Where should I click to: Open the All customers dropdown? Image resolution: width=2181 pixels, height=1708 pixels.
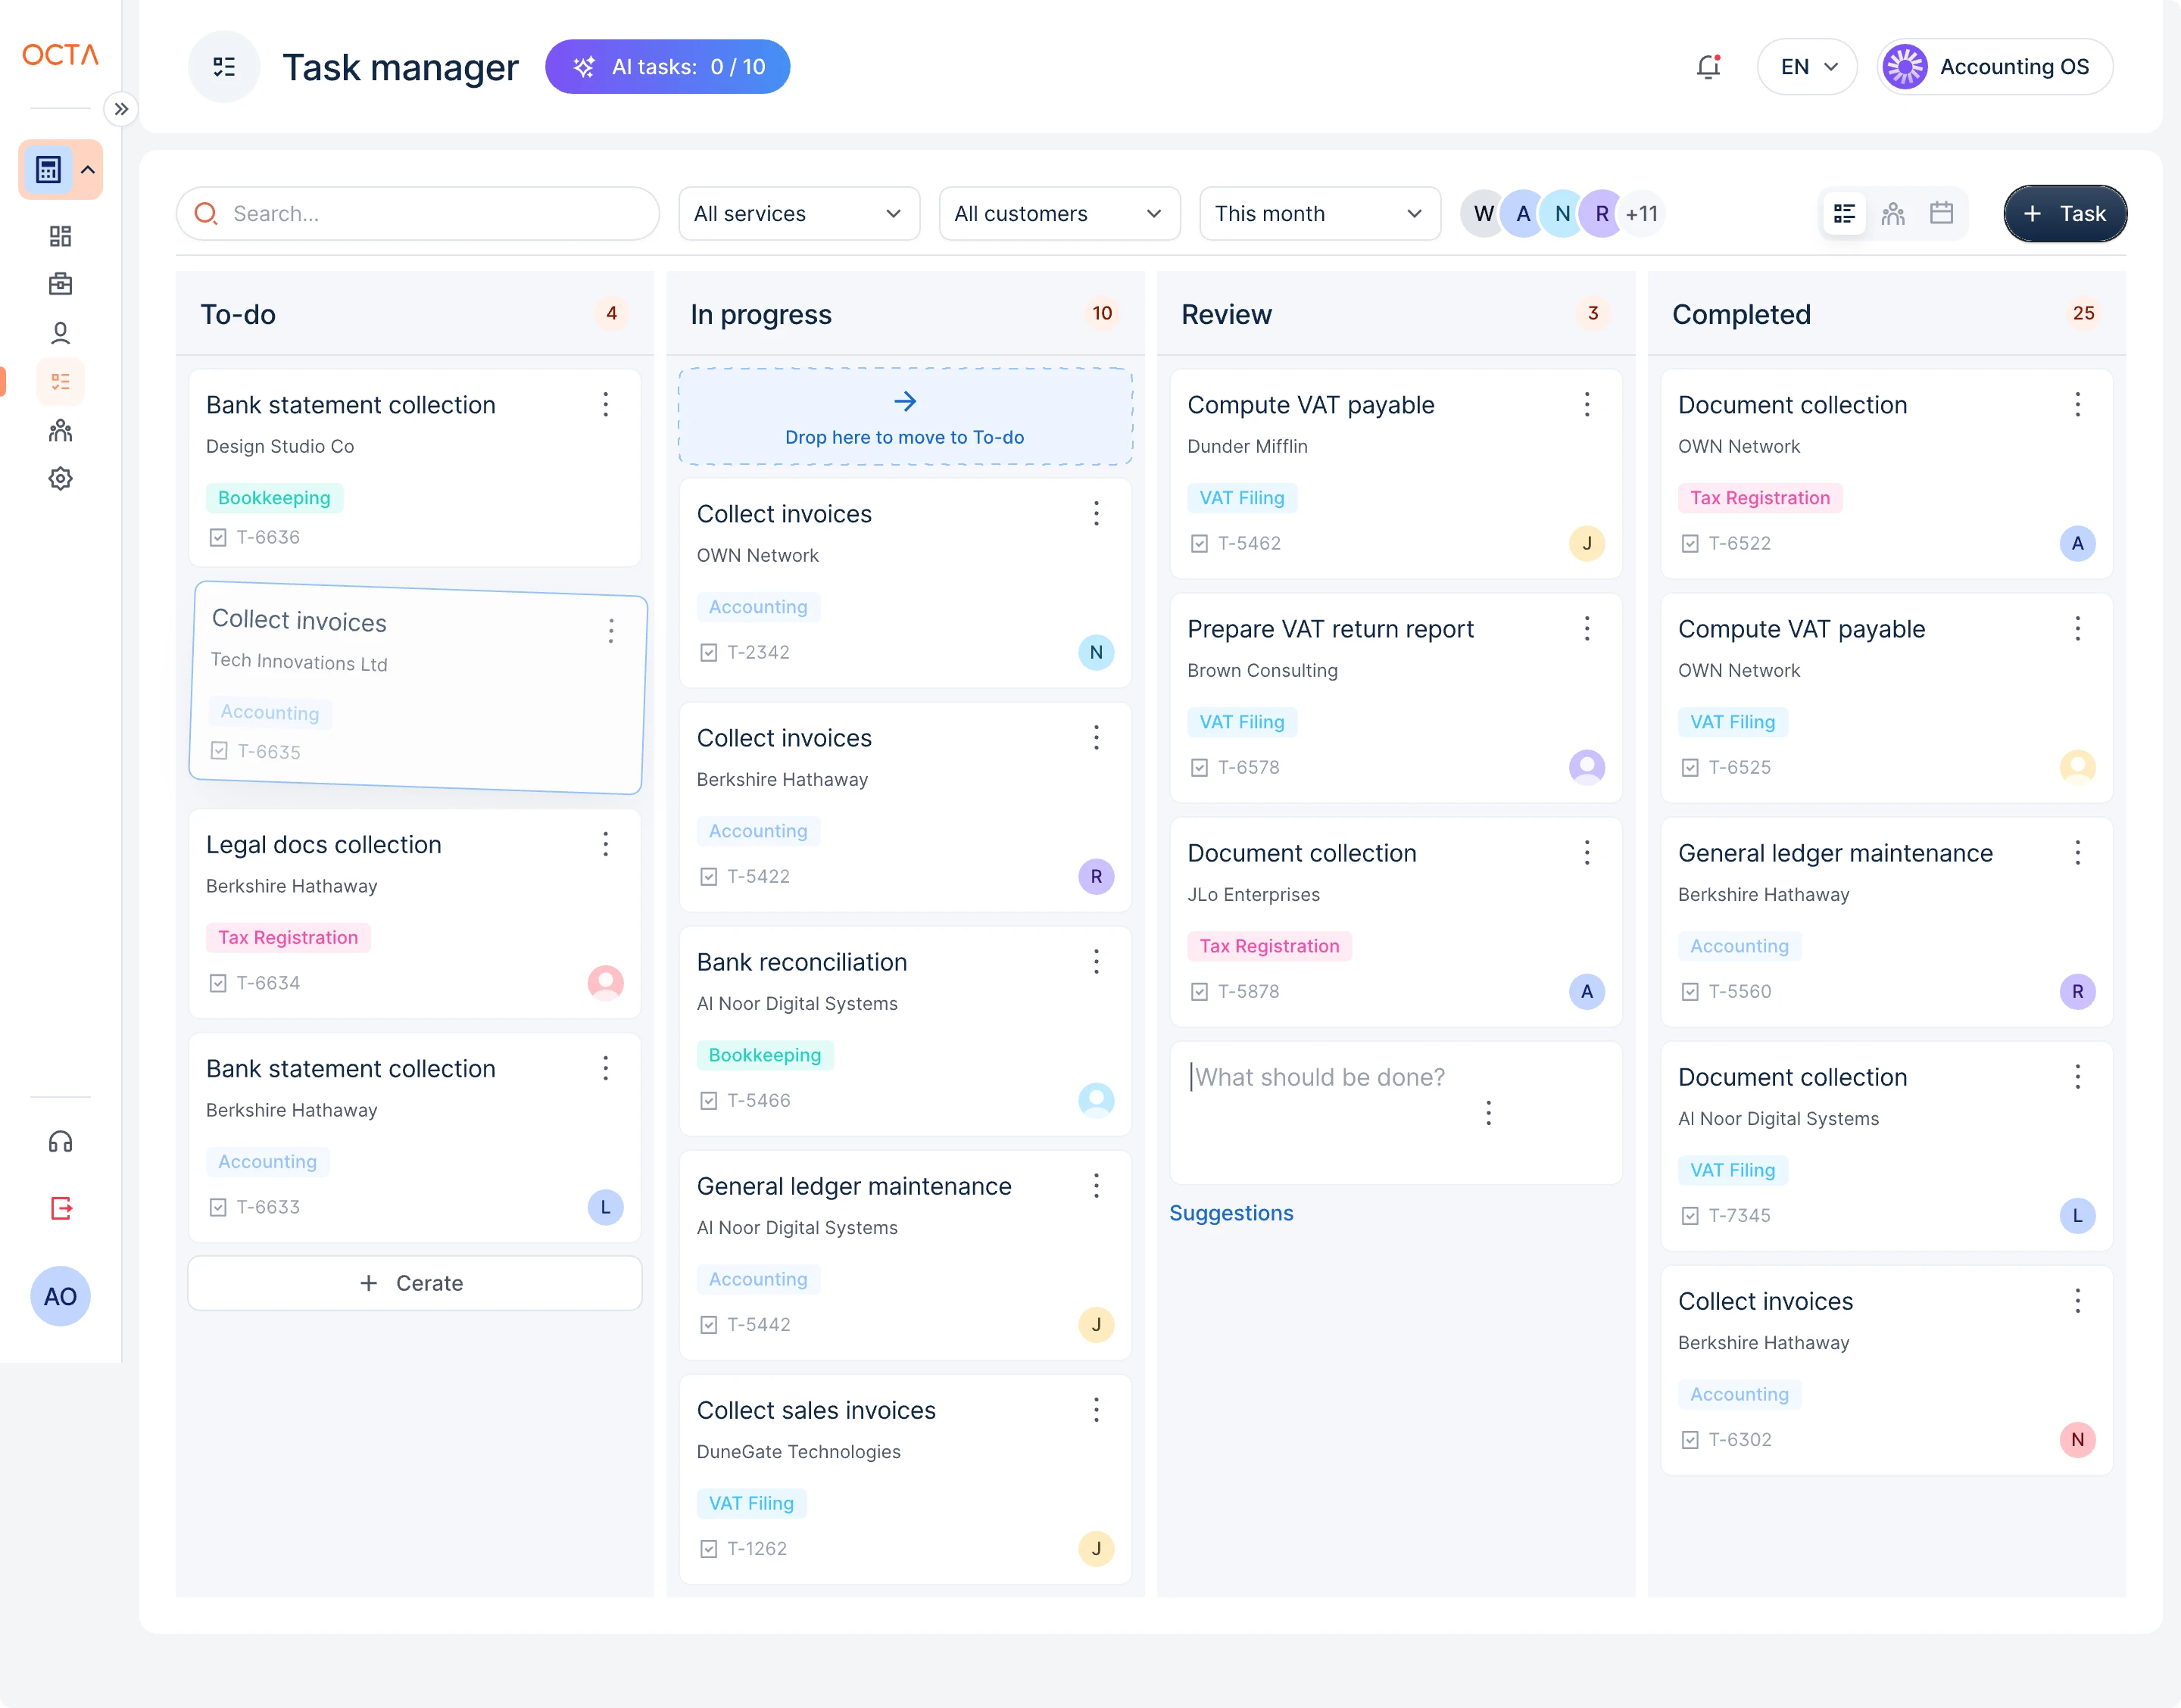tap(1059, 213)
